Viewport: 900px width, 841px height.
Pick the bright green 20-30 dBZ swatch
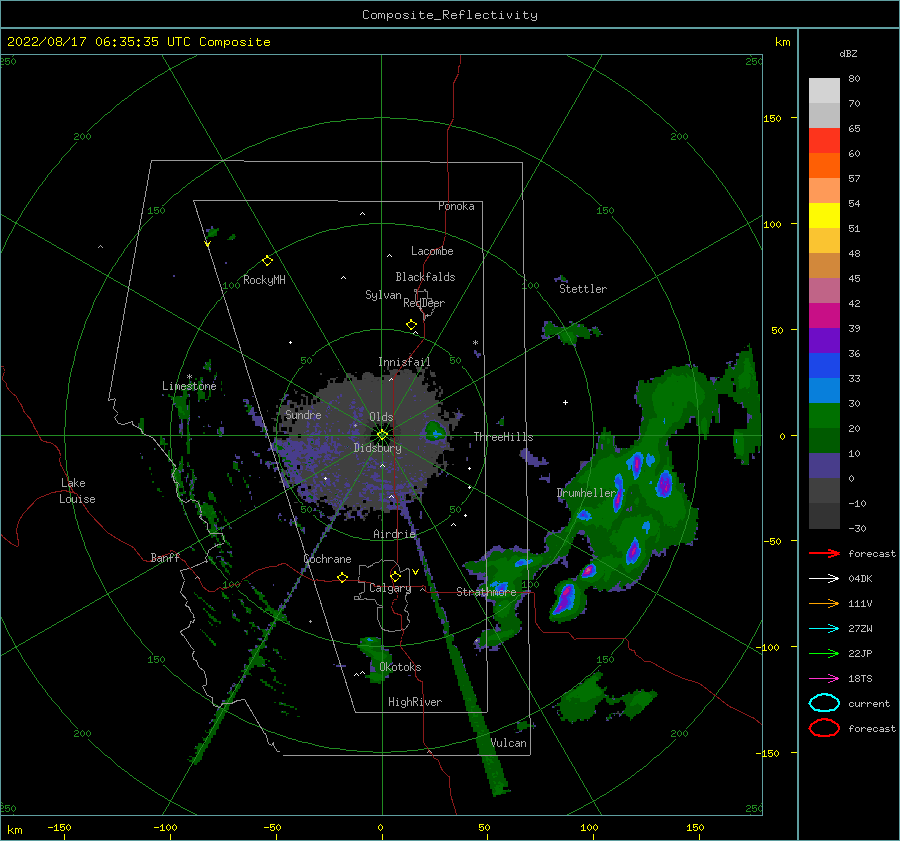(824, 416)
